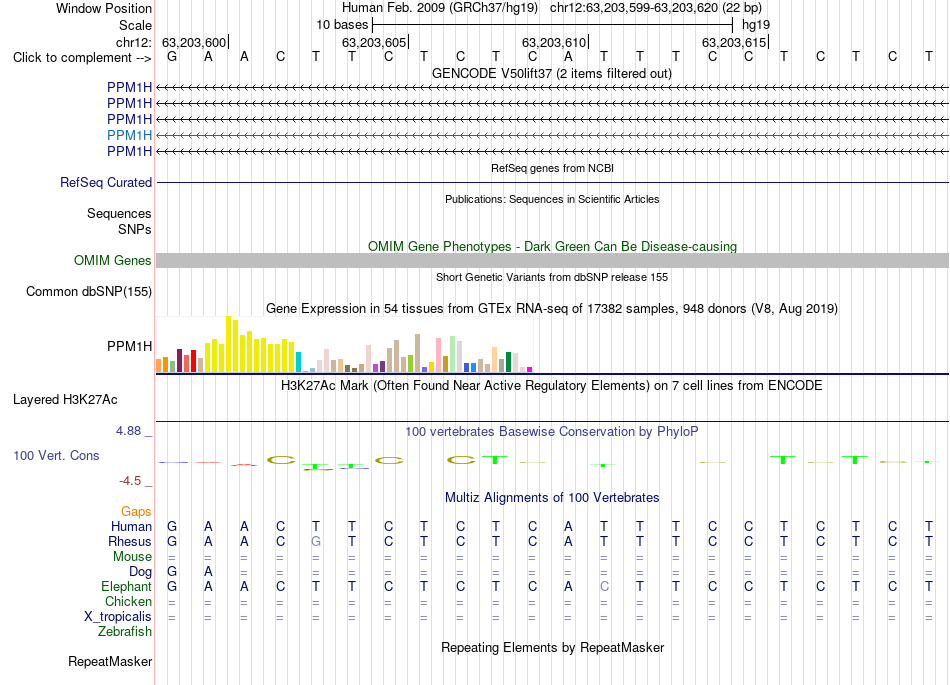The height and width of the screenshot is (685, 950).
Task: Click the chr12:63,203,599-63,203,620 window position text
Action: coord(656,8)
